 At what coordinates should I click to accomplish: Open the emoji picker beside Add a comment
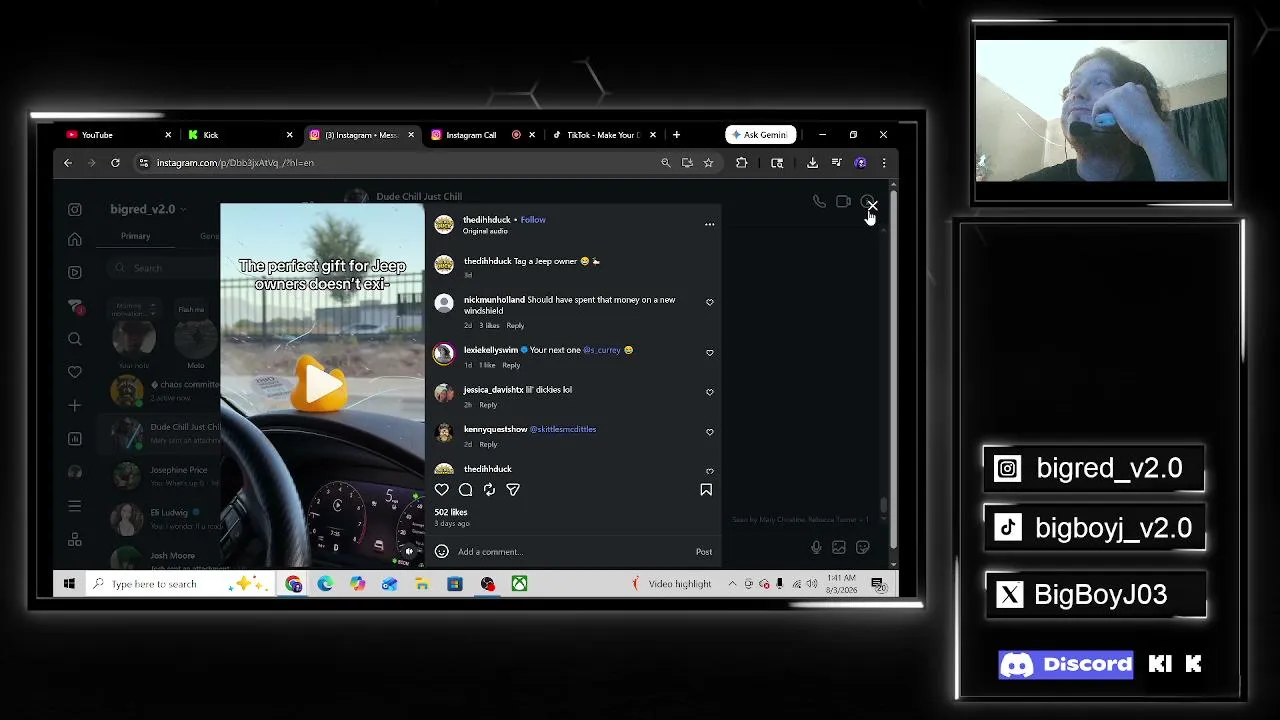pos(442,552)
